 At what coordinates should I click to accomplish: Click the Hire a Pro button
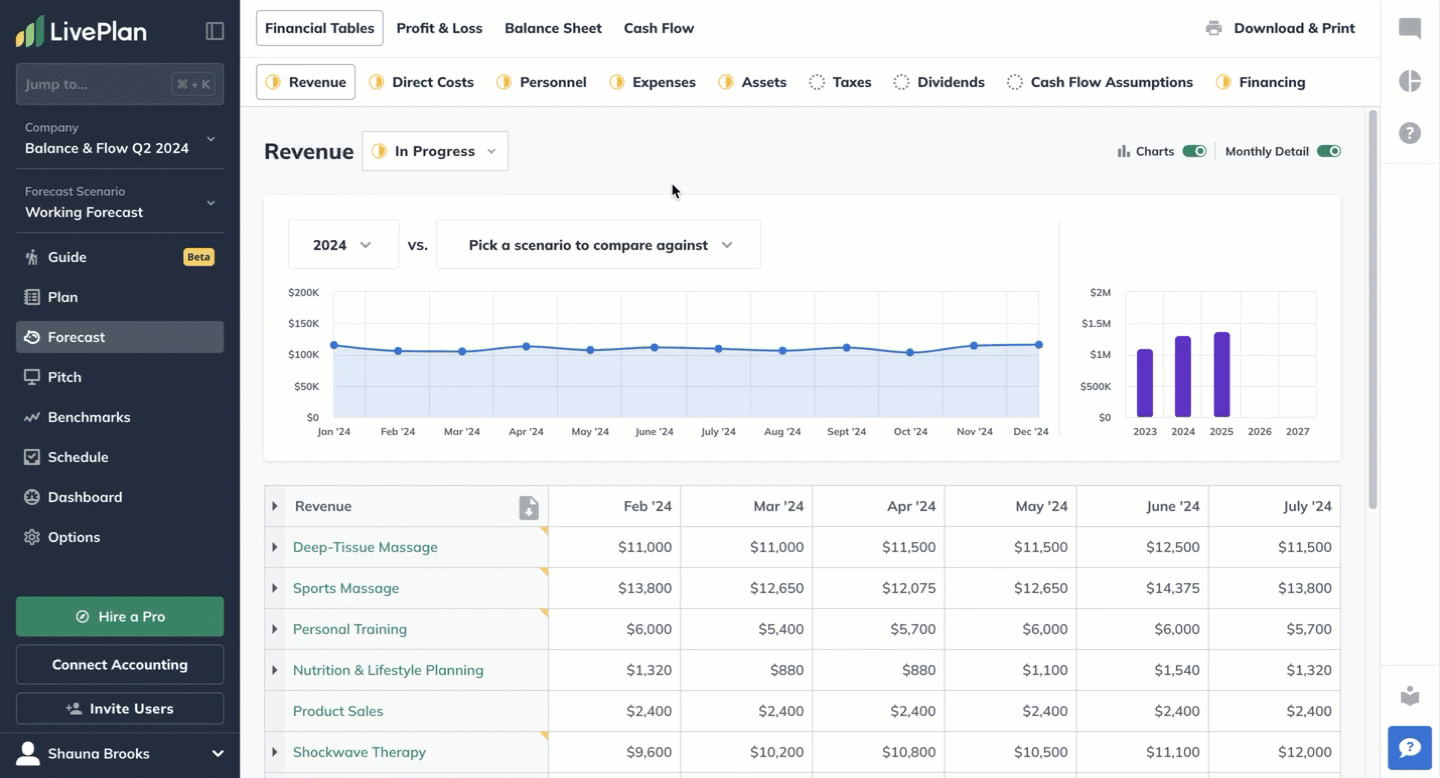click(x=120, y=617)
